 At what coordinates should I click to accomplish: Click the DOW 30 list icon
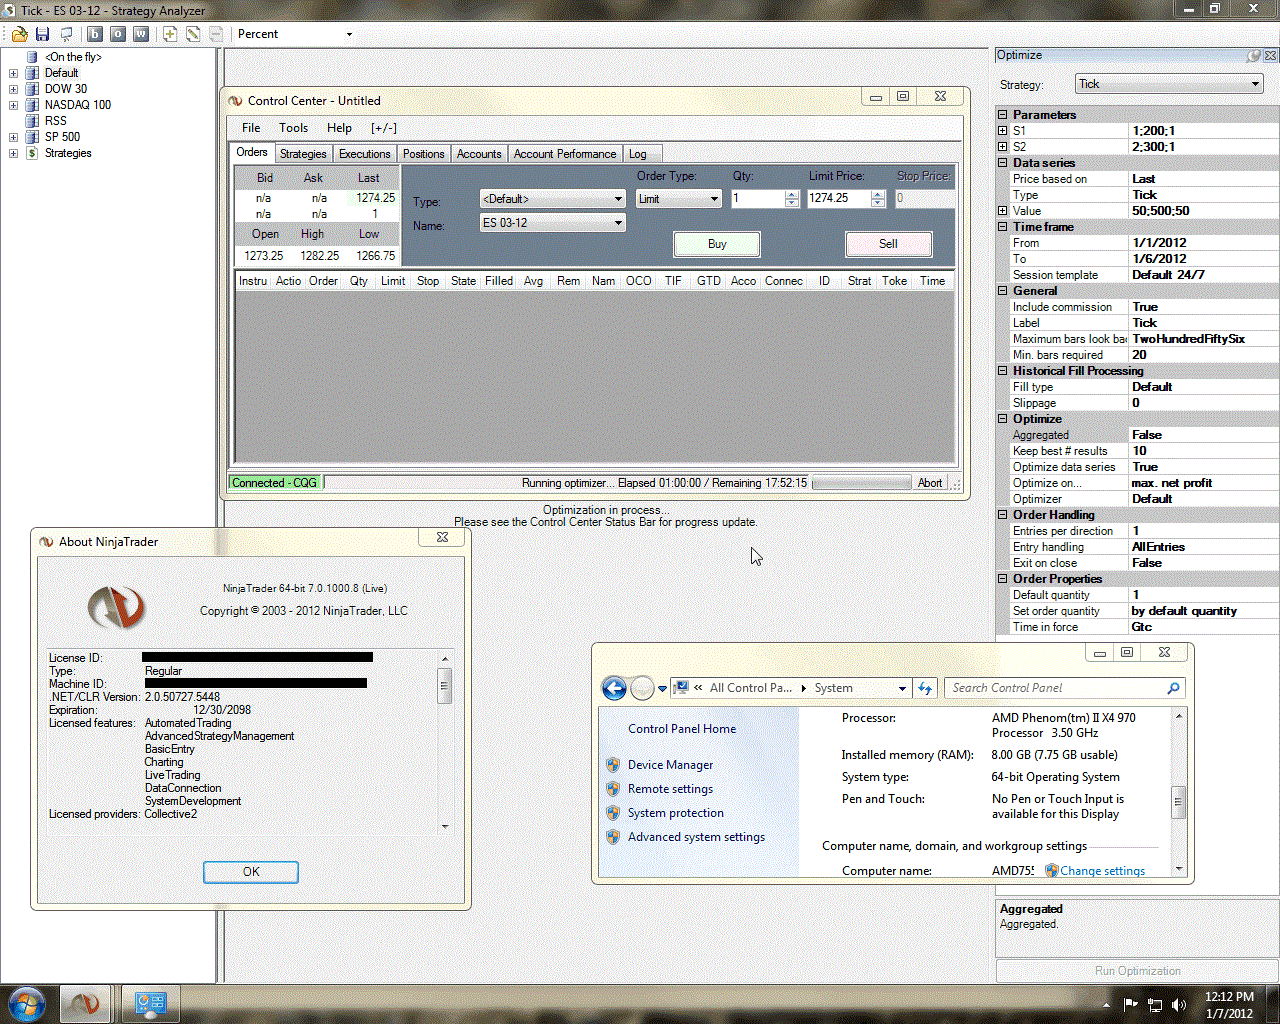[x=32, y=89]
